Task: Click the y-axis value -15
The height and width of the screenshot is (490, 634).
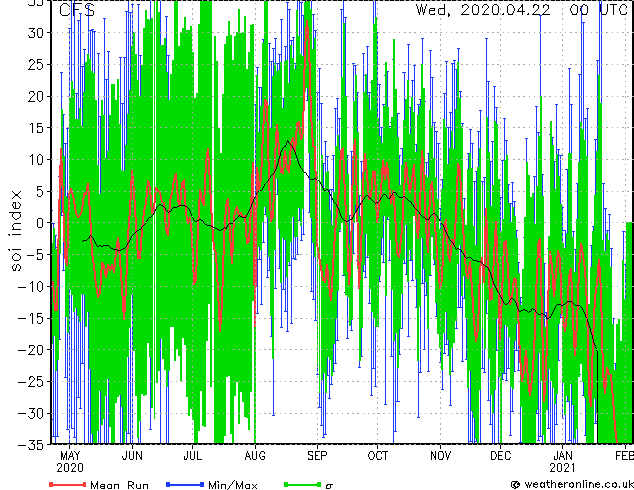Action: point(31,318)
